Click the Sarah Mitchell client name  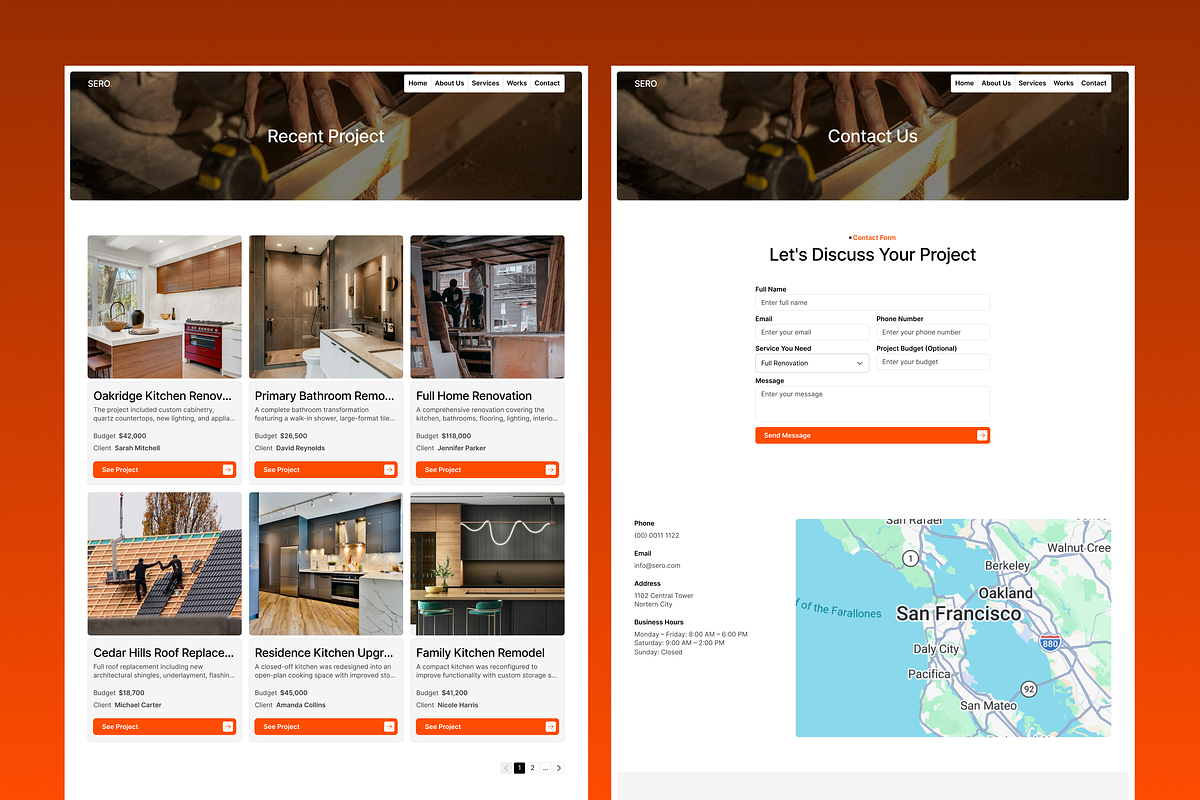pos(137,448)
